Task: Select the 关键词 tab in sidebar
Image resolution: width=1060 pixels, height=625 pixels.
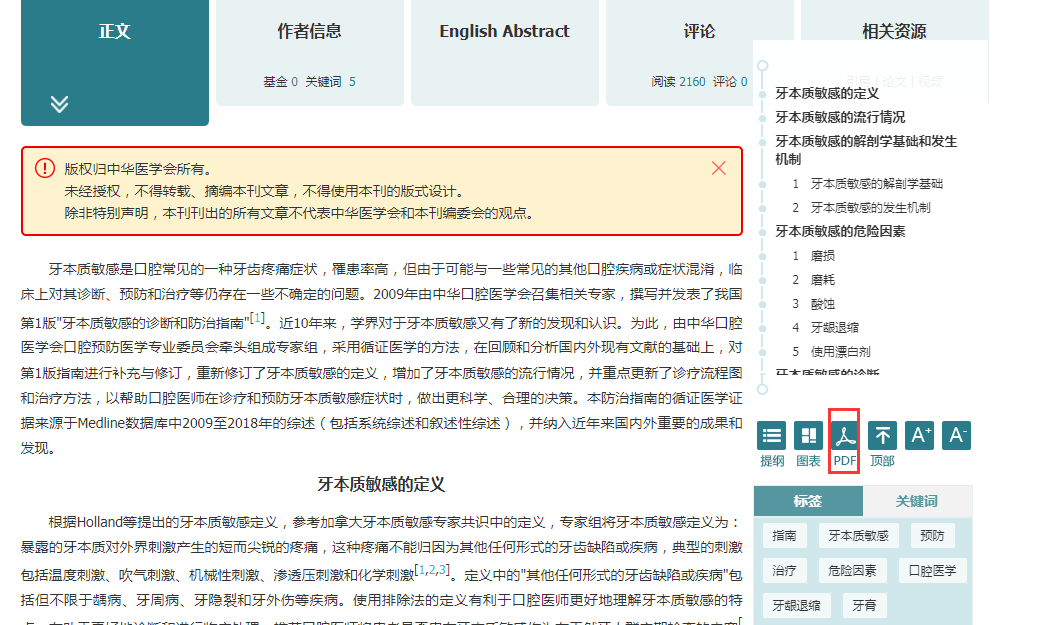Action: (917, 501)
